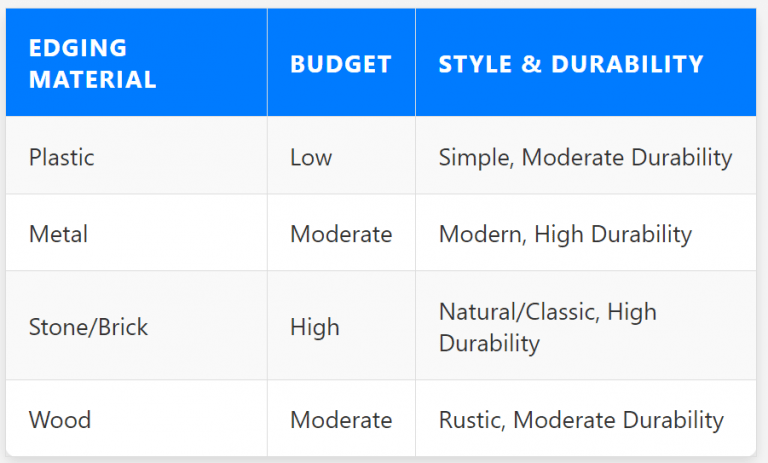Click the word 'EDGING' in the header
The image size is (768, 463).
coord(78,48)
